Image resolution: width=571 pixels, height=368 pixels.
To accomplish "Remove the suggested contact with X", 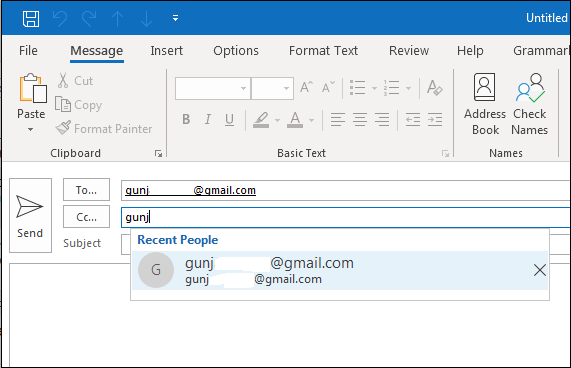I will click(539, 270).
